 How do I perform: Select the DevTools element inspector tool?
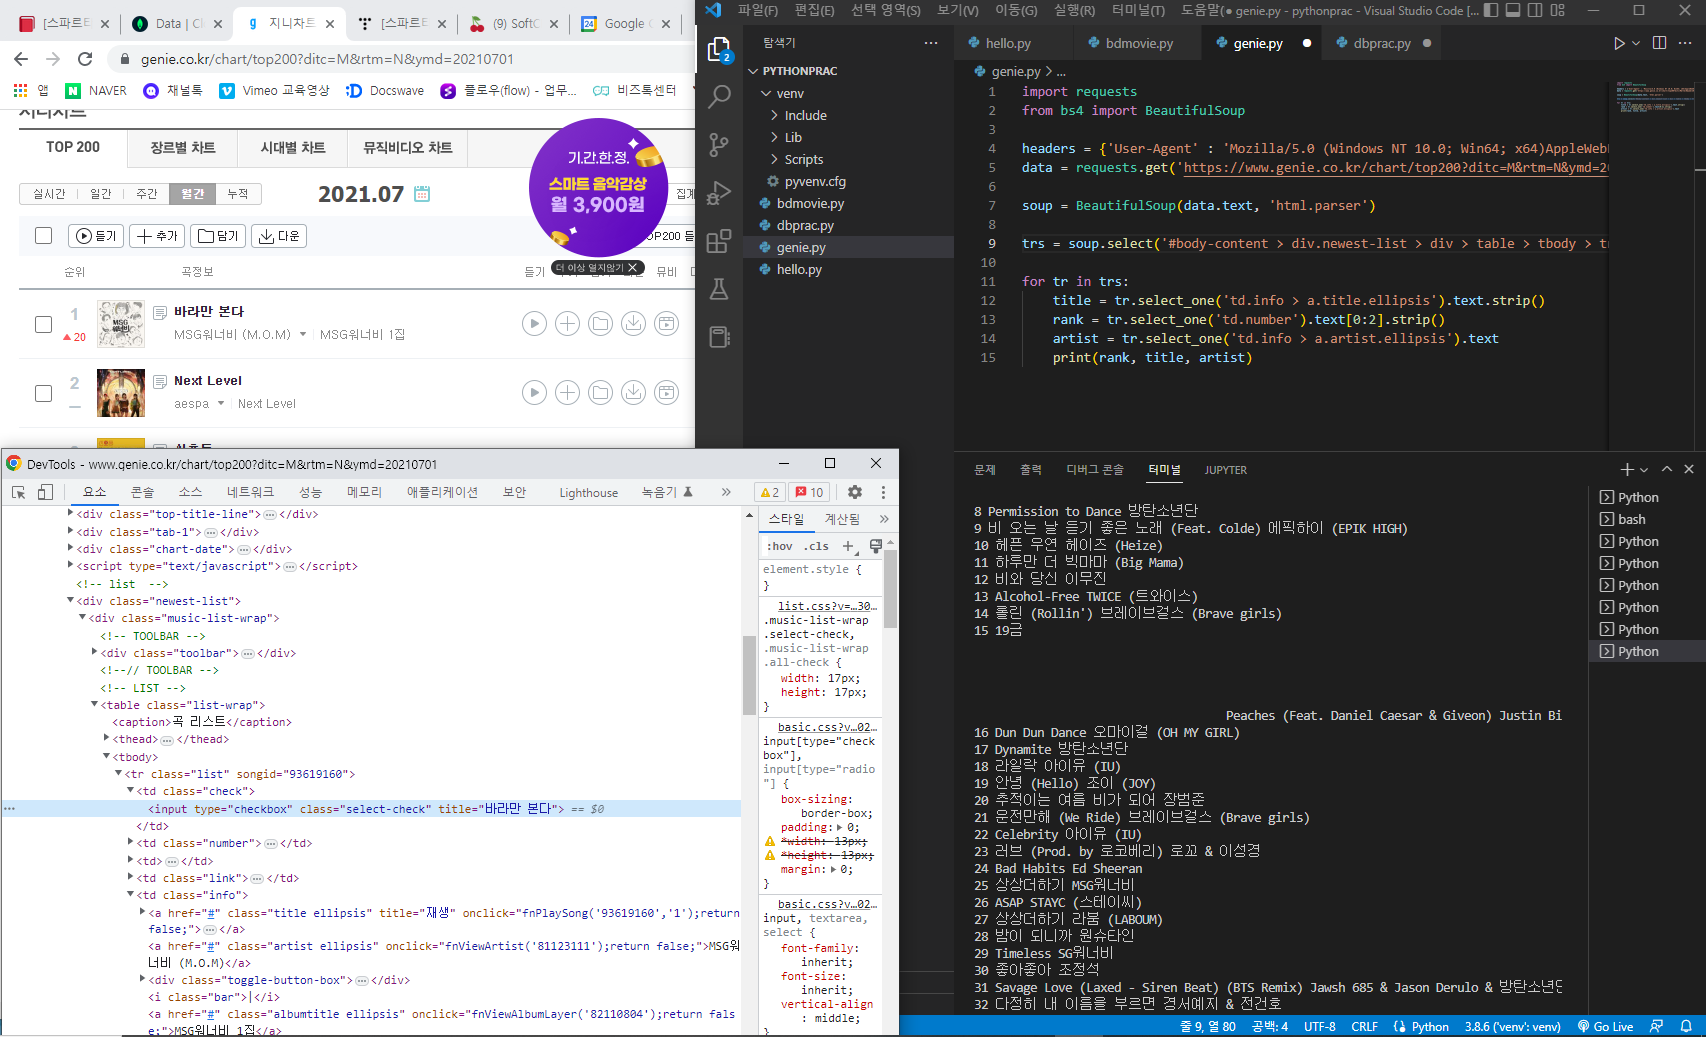pos(18,492)
